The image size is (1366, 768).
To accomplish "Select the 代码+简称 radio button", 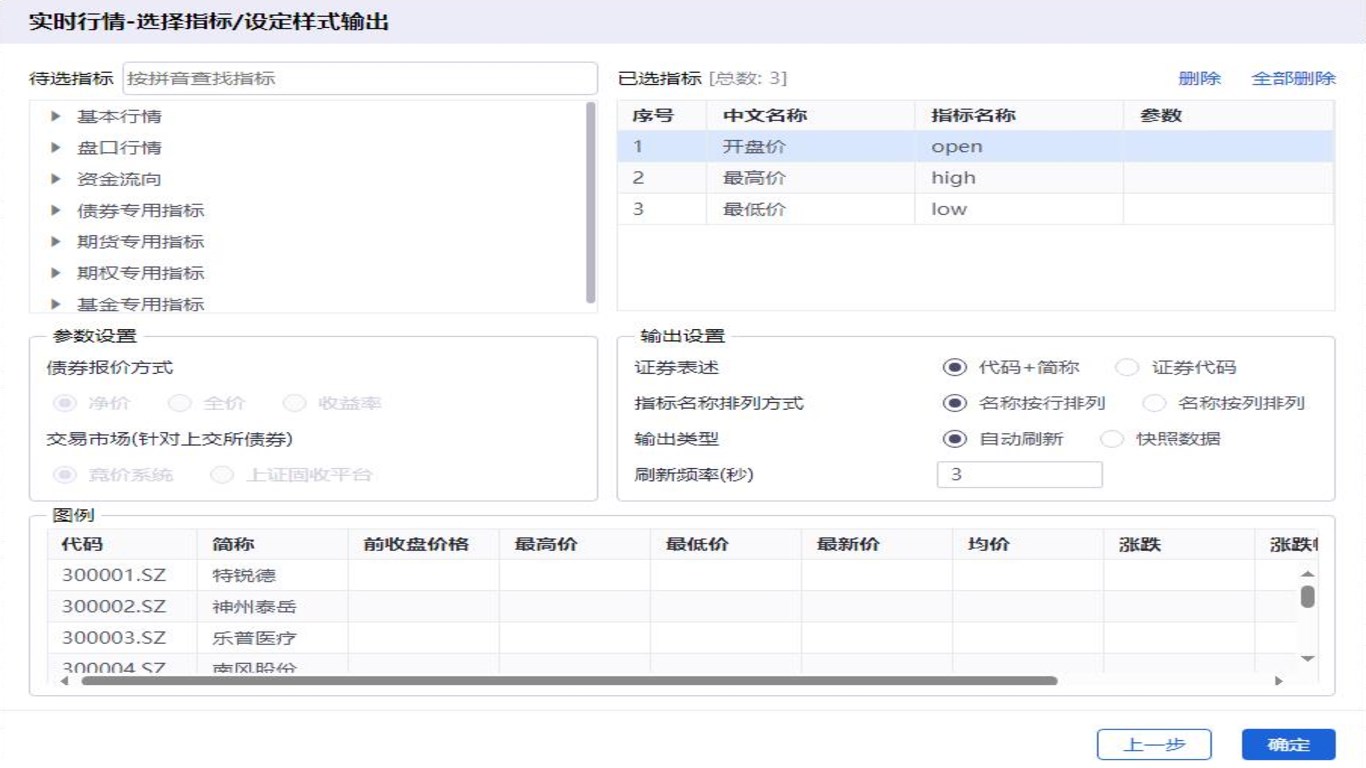I will click(955, 367).
